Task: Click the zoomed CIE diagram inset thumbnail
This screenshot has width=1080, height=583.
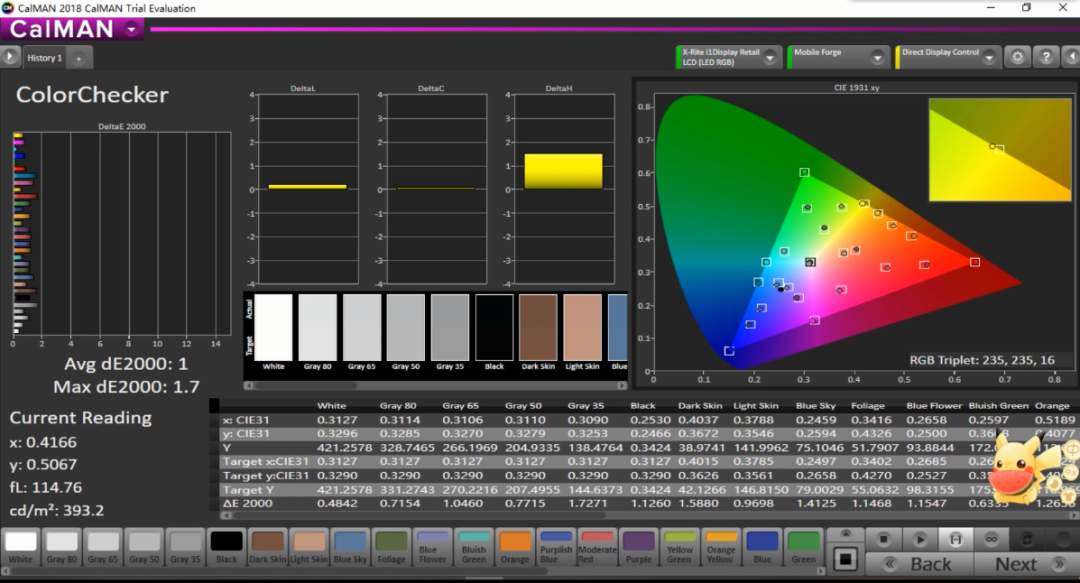Action: (999, 149)
